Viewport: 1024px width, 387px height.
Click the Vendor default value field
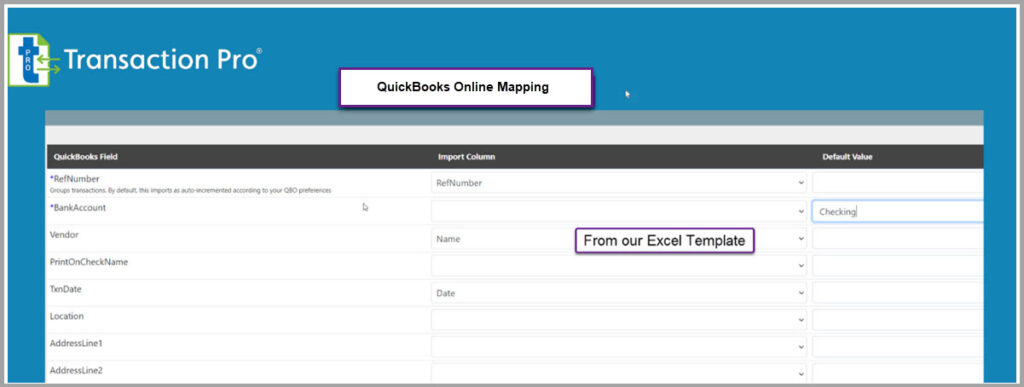tap(897, 239)
